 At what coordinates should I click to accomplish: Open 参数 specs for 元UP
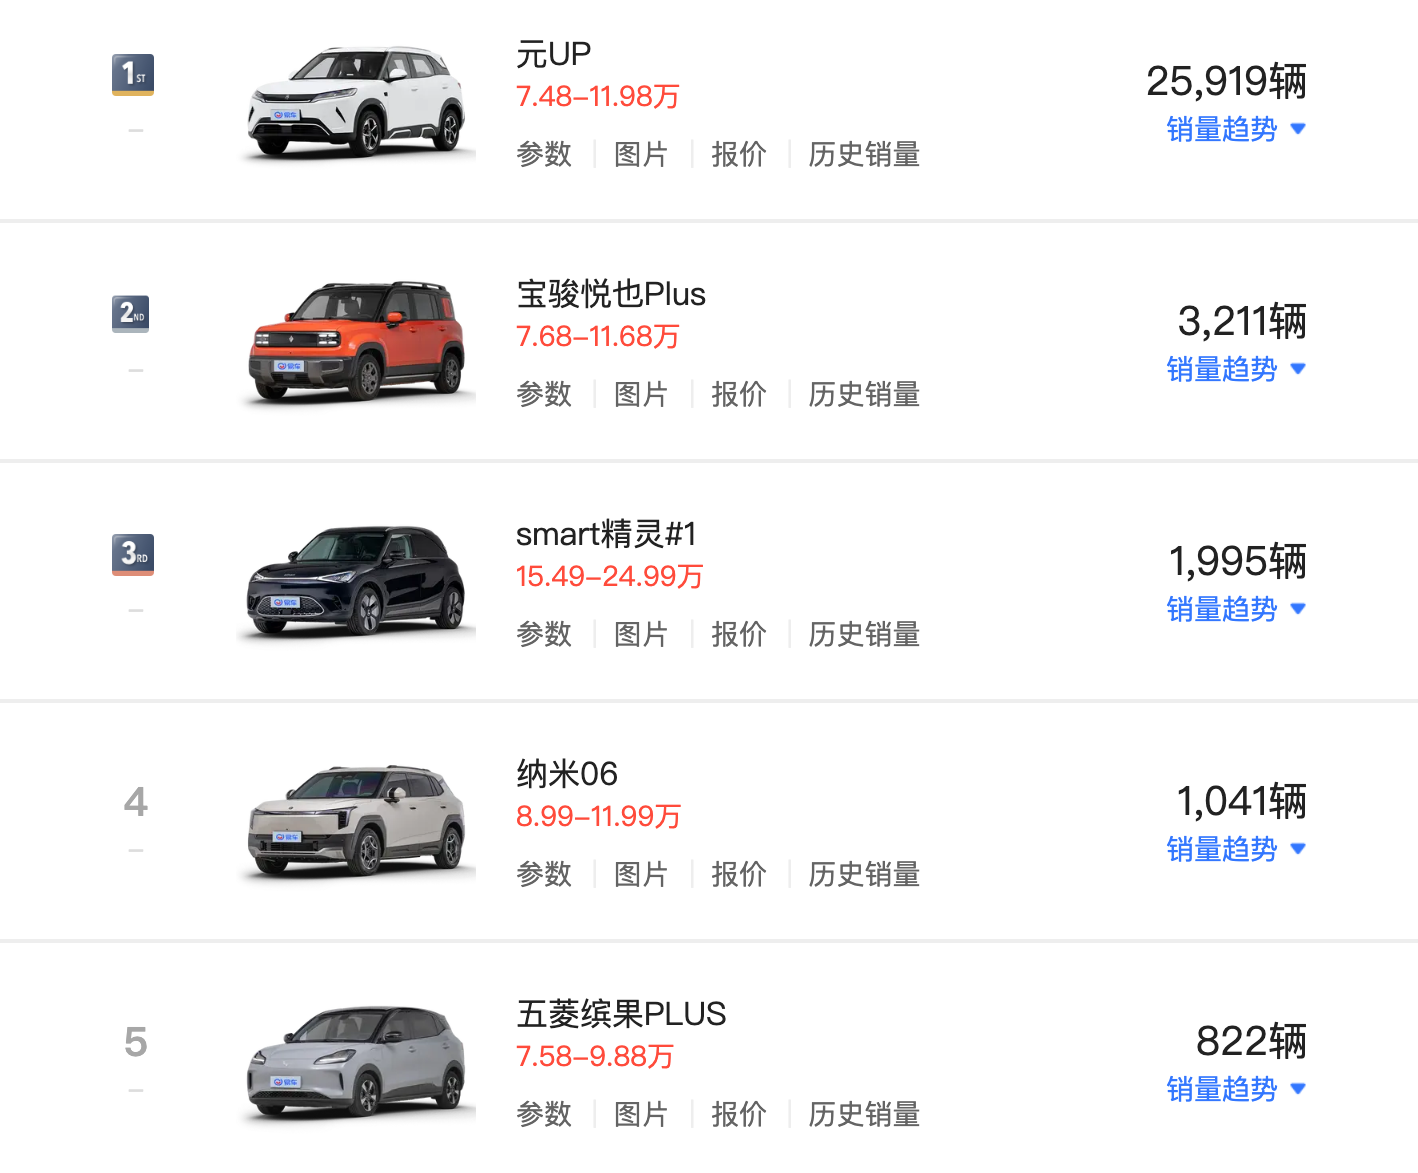(544, 154)
